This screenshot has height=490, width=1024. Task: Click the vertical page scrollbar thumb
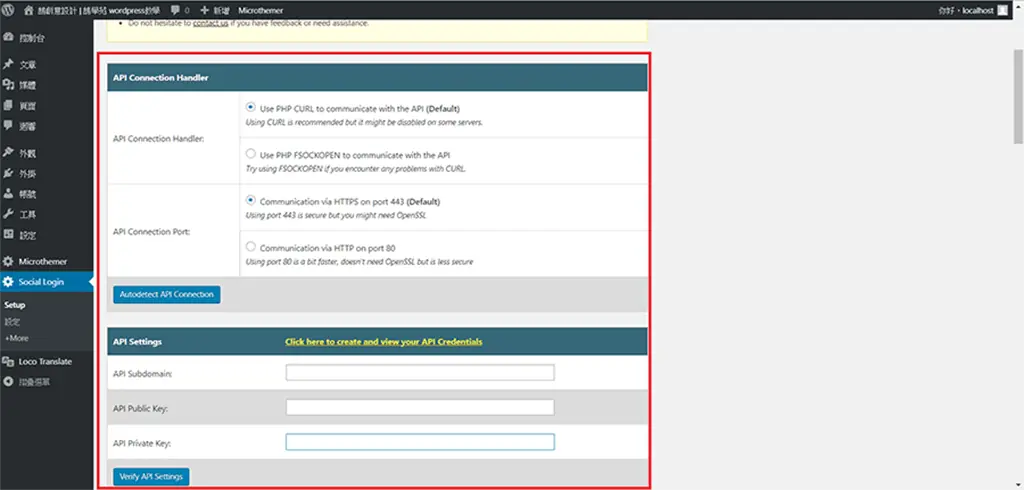click(x=1018, y=95)
